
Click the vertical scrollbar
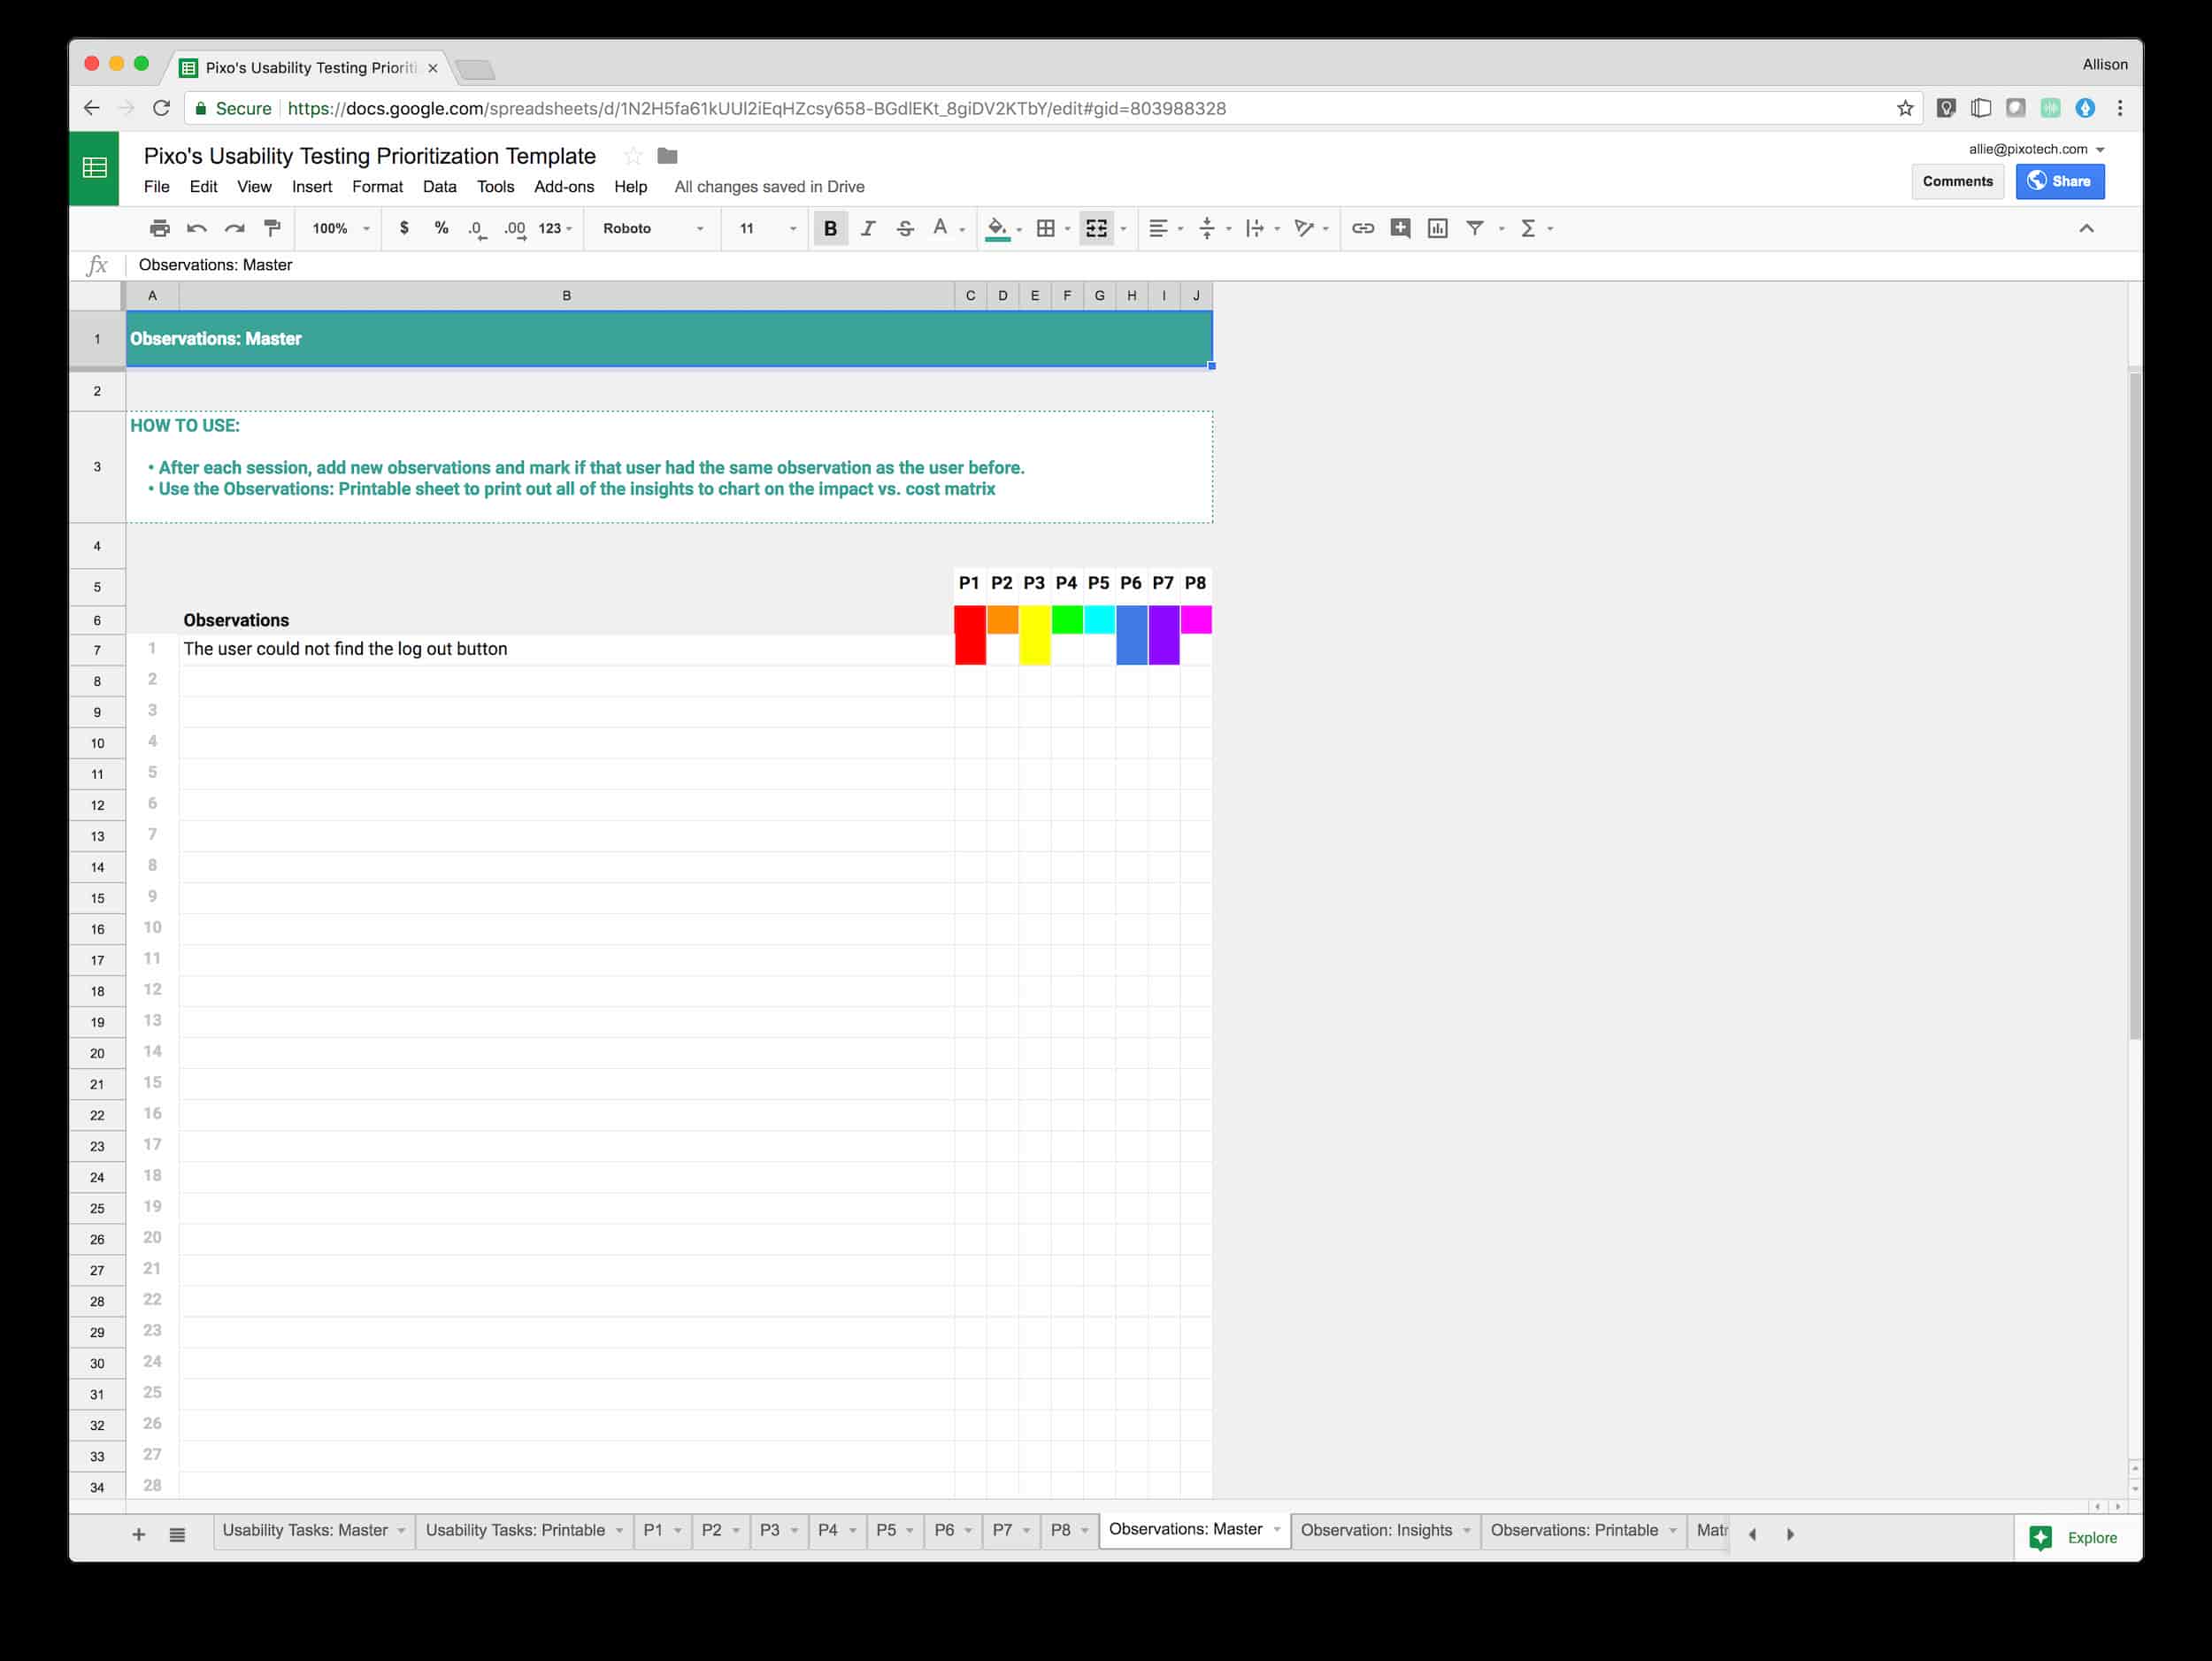coord(2134,705)
